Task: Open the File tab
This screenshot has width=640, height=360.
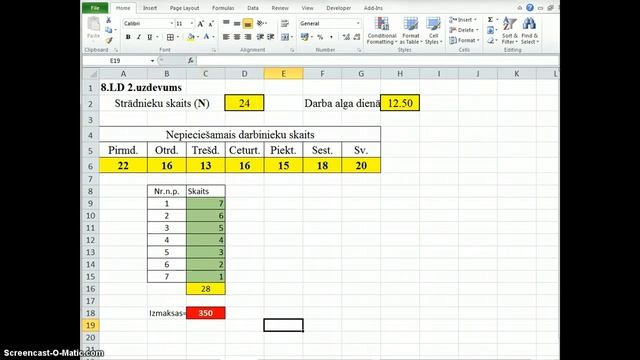Action: [x=95, y=8]
